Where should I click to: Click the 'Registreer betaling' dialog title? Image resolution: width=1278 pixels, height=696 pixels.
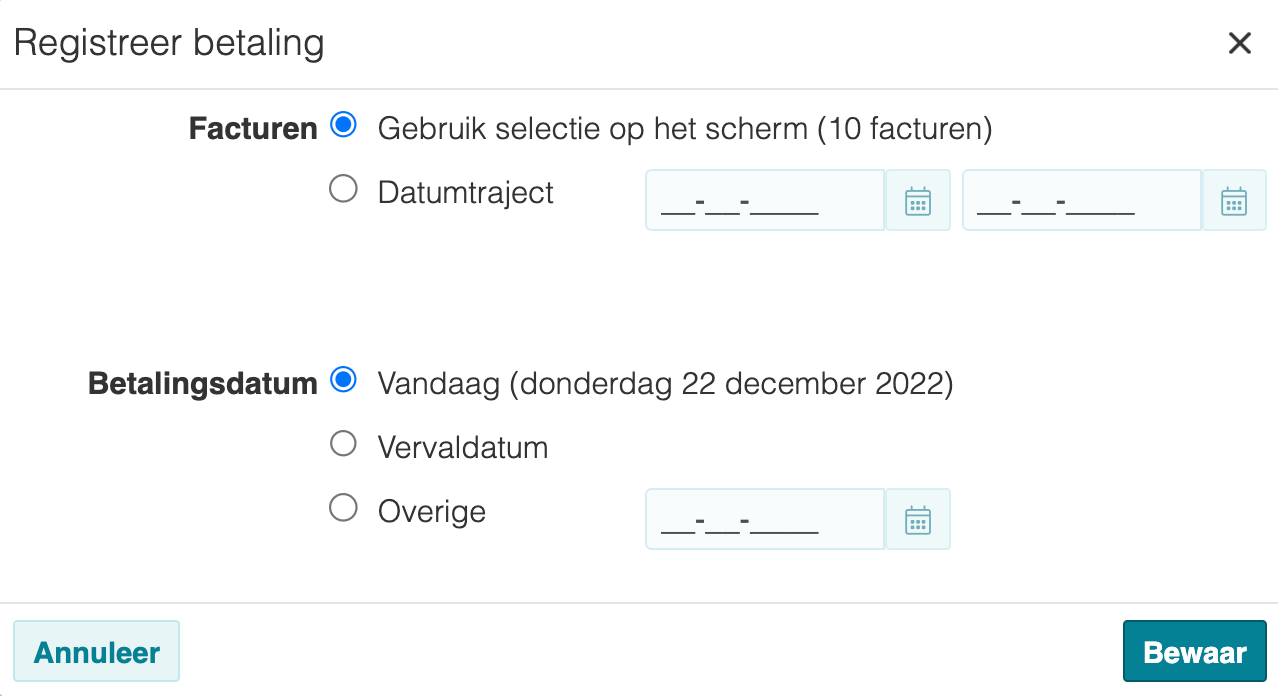coord(169,44)
